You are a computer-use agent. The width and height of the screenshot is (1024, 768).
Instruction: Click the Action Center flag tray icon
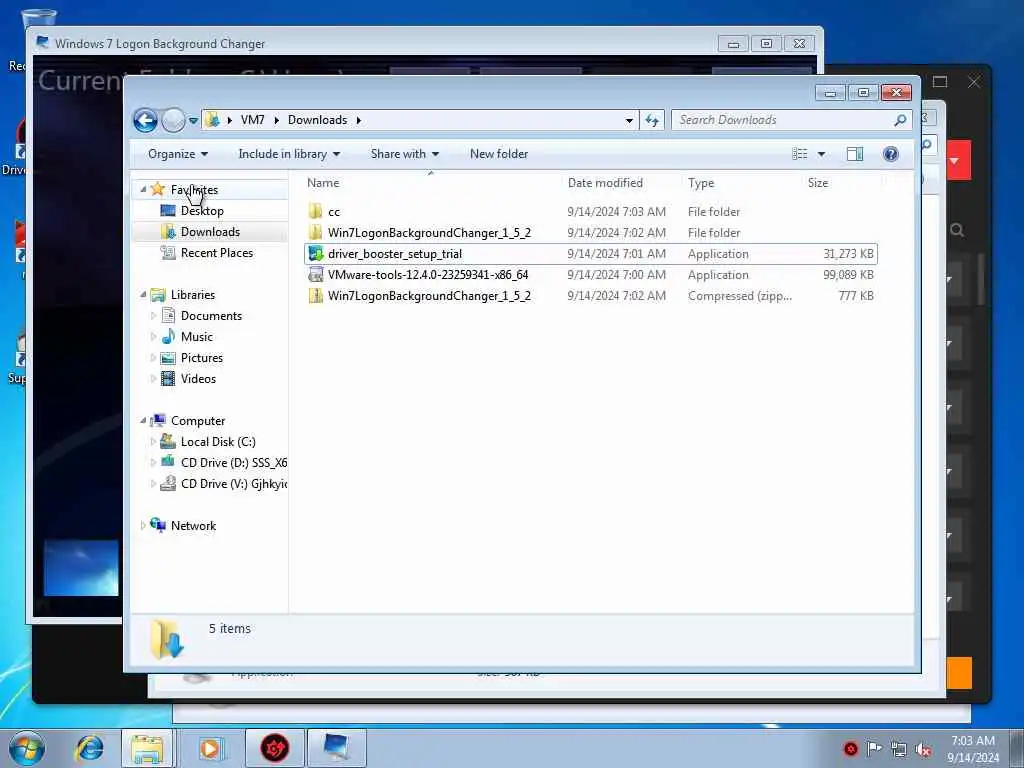[874, 748]
